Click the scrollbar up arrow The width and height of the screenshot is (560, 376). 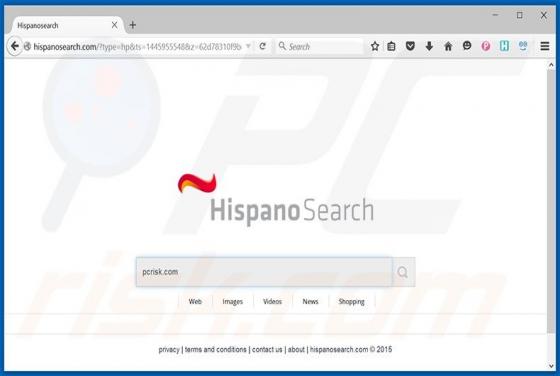[x=551, y=65]
